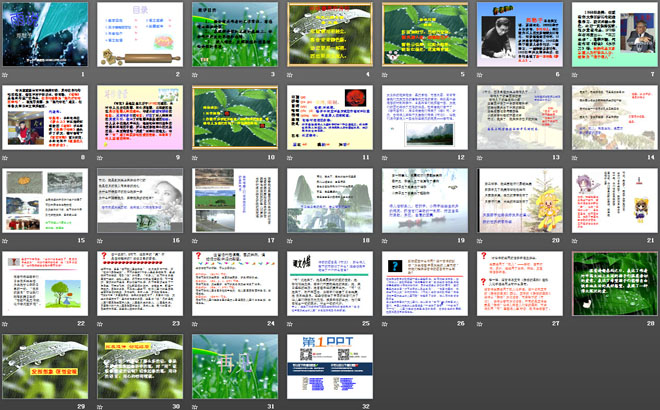Viewport: 660px width, 410px height.
Task: Select slide 22 with the green tree illustration
Action: point(43,282)
